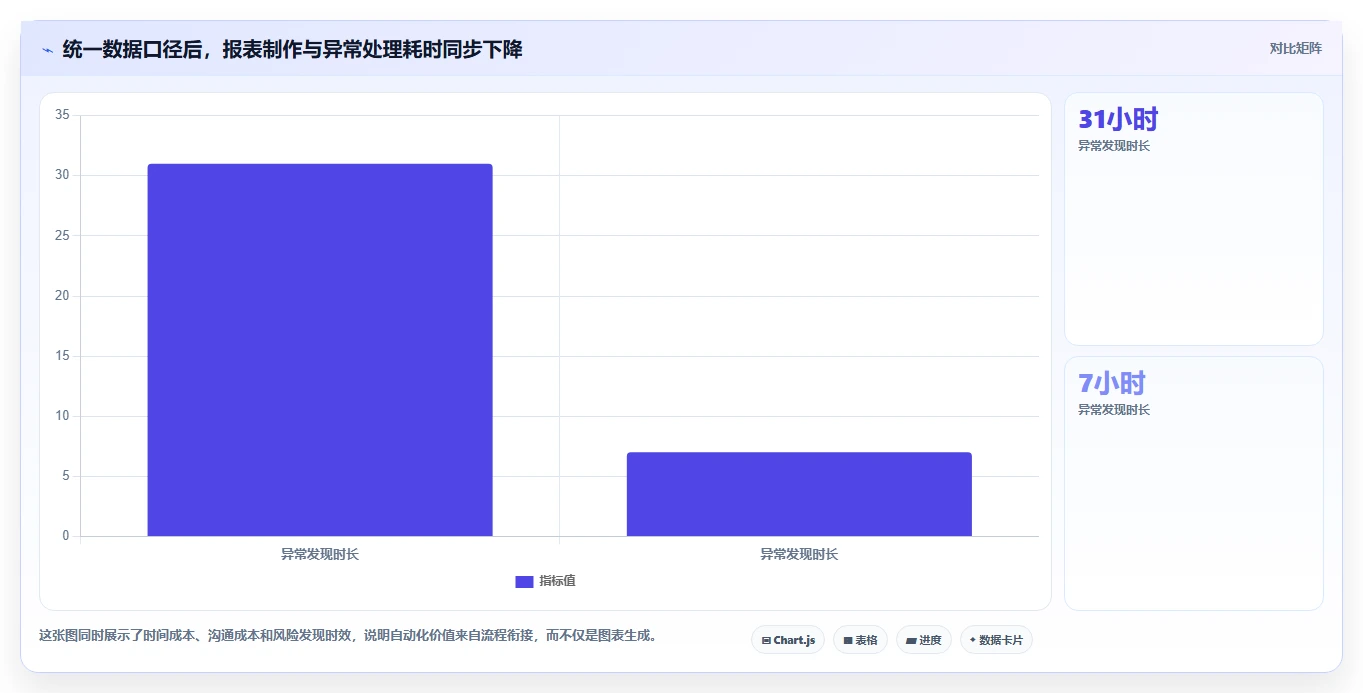Click the 指标值 legend label
This screenshot has width=1363, height=693.
[557, 581]
